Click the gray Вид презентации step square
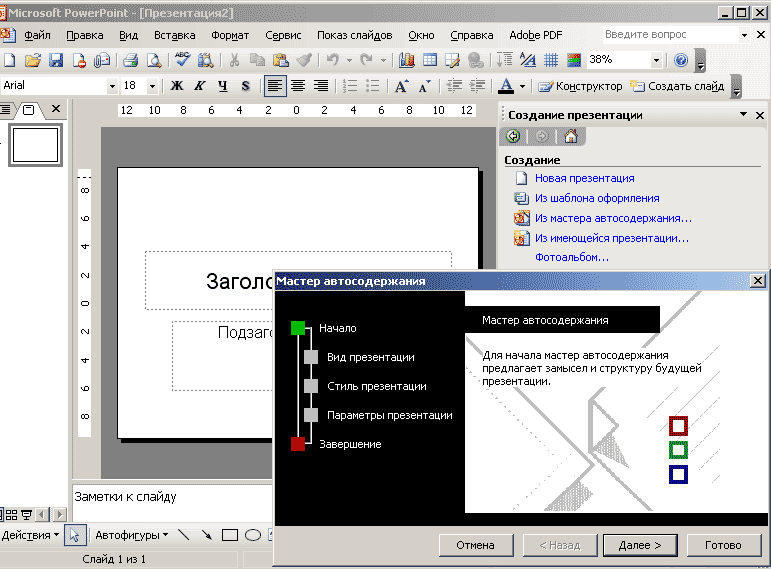Image resolution: width=771 pixels, height=569 pixels. pos(311,357)
